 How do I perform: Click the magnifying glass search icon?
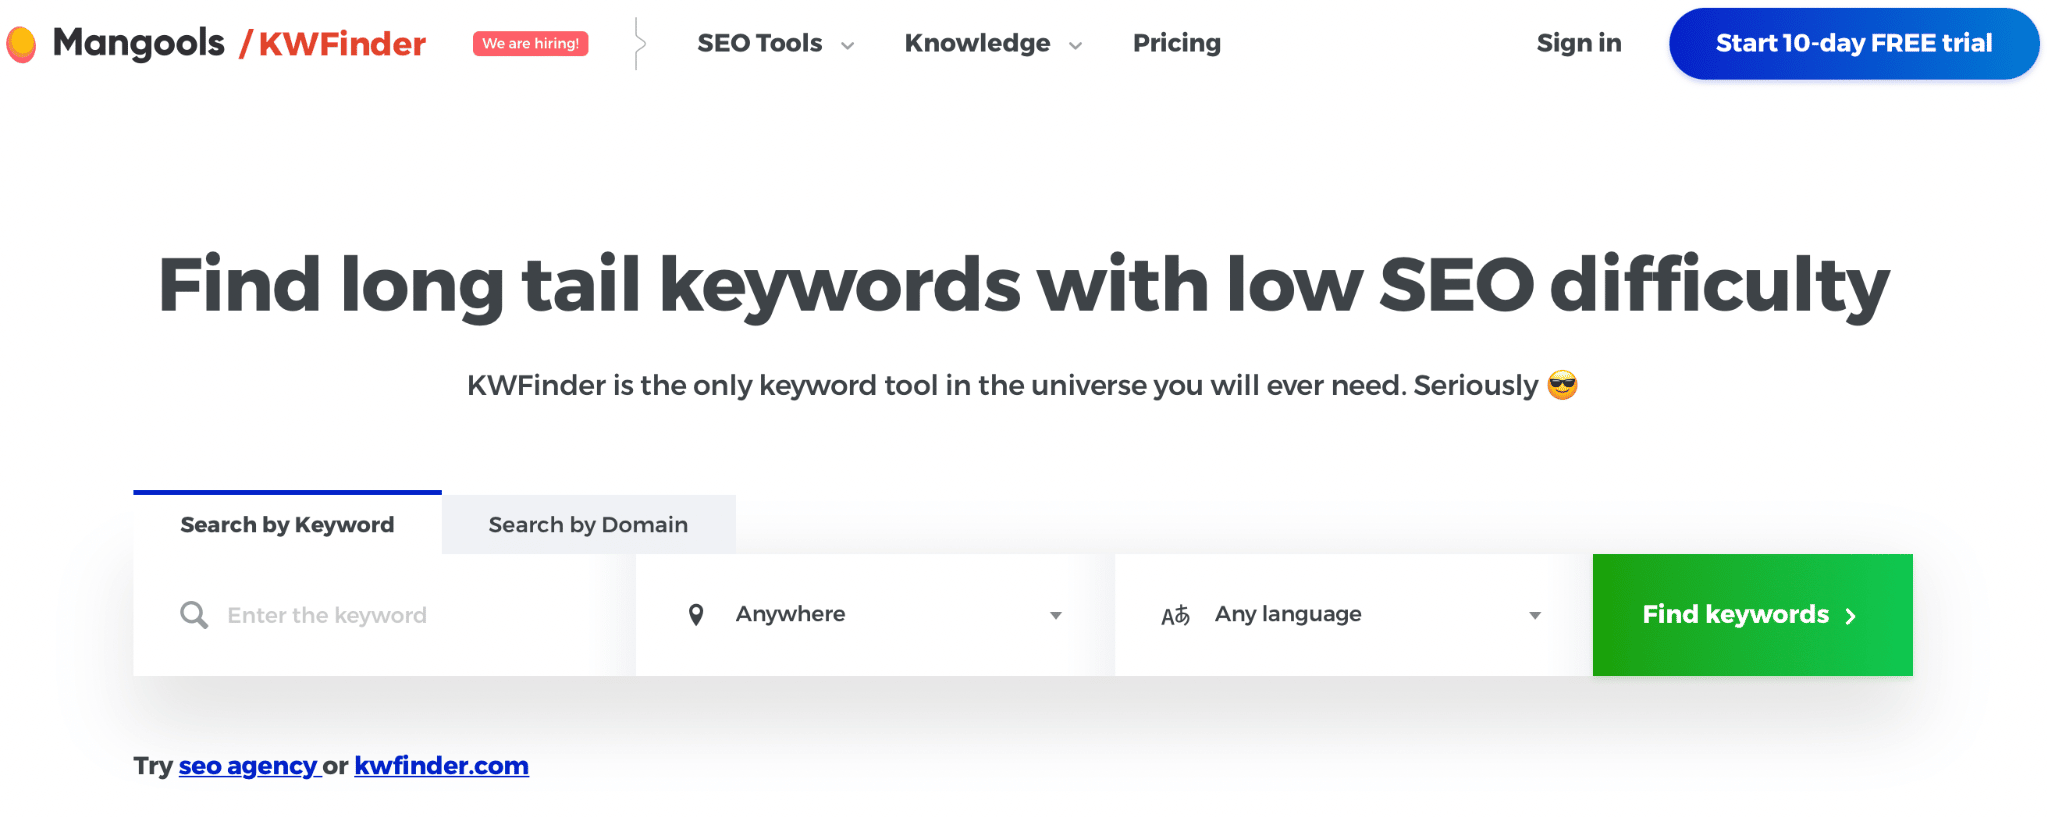point(194,615)
